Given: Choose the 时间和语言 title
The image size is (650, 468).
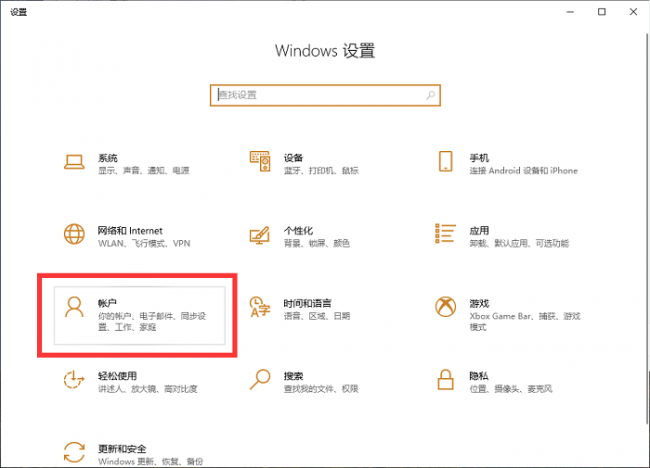Looking at the screenshot, I should click(x=308, y=303).
